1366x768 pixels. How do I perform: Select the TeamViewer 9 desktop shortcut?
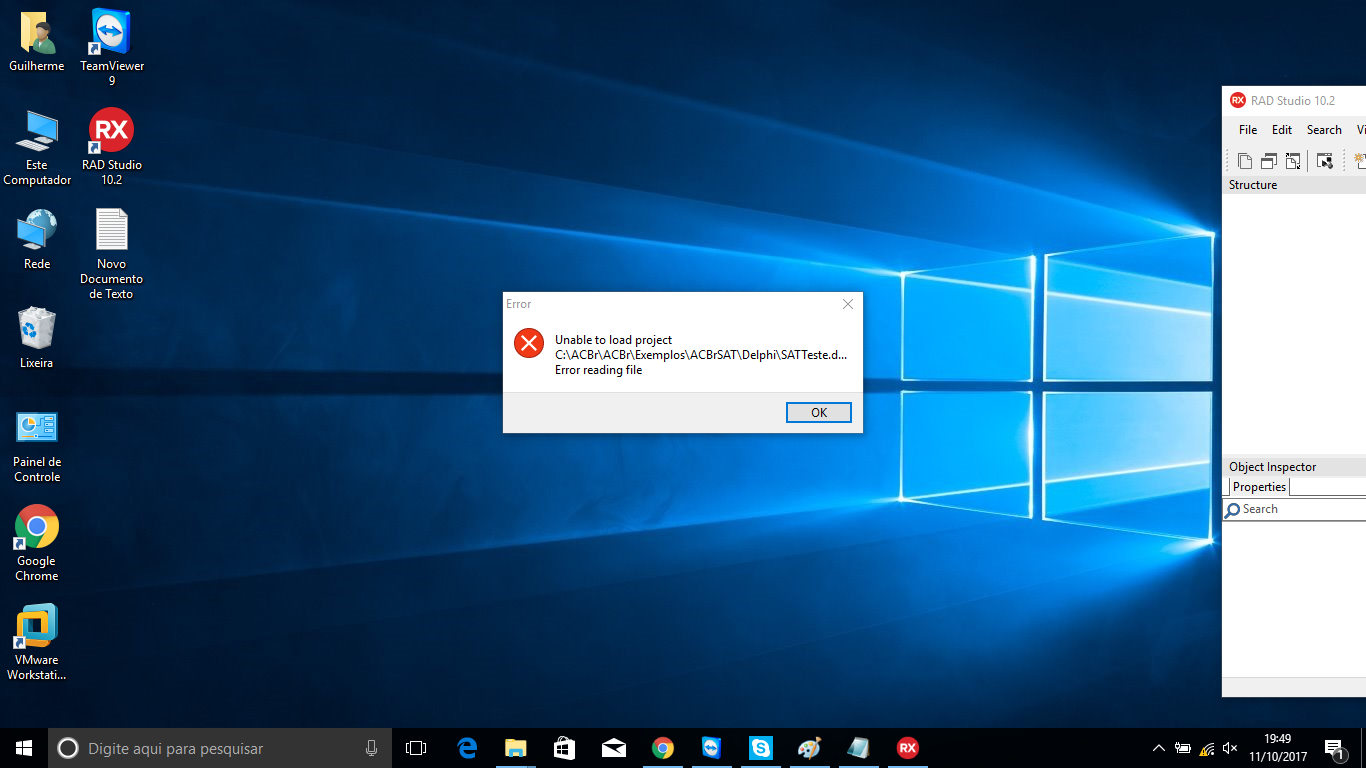[x=112, y=47]
